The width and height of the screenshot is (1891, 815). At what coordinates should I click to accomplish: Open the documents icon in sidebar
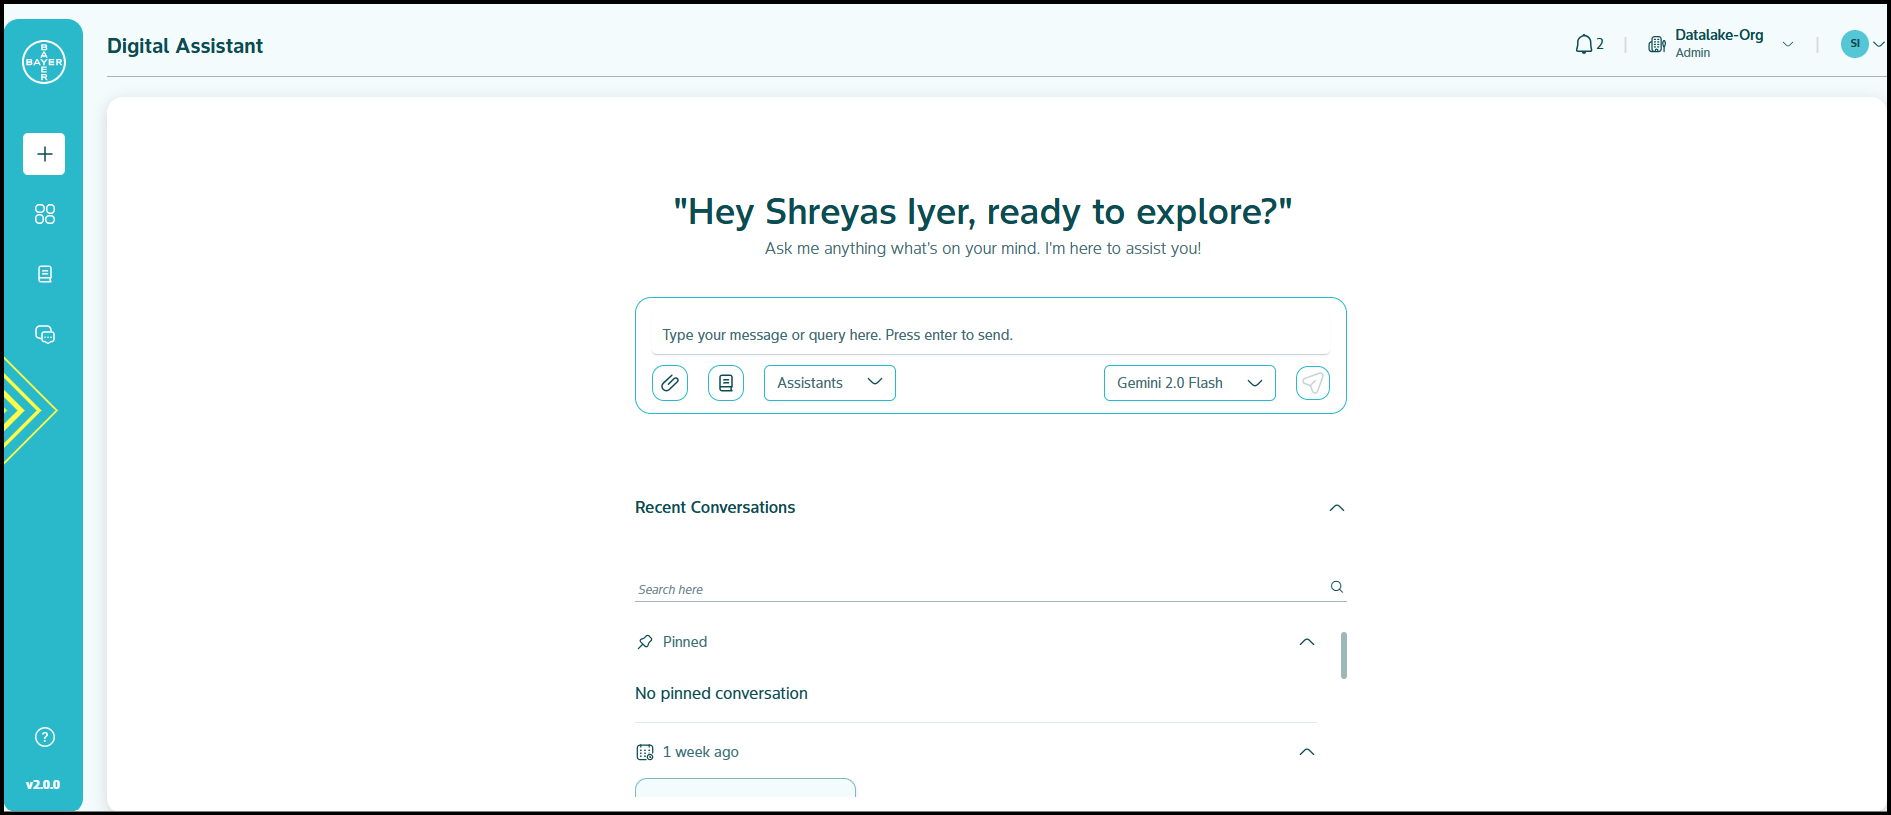pos(44,274)
